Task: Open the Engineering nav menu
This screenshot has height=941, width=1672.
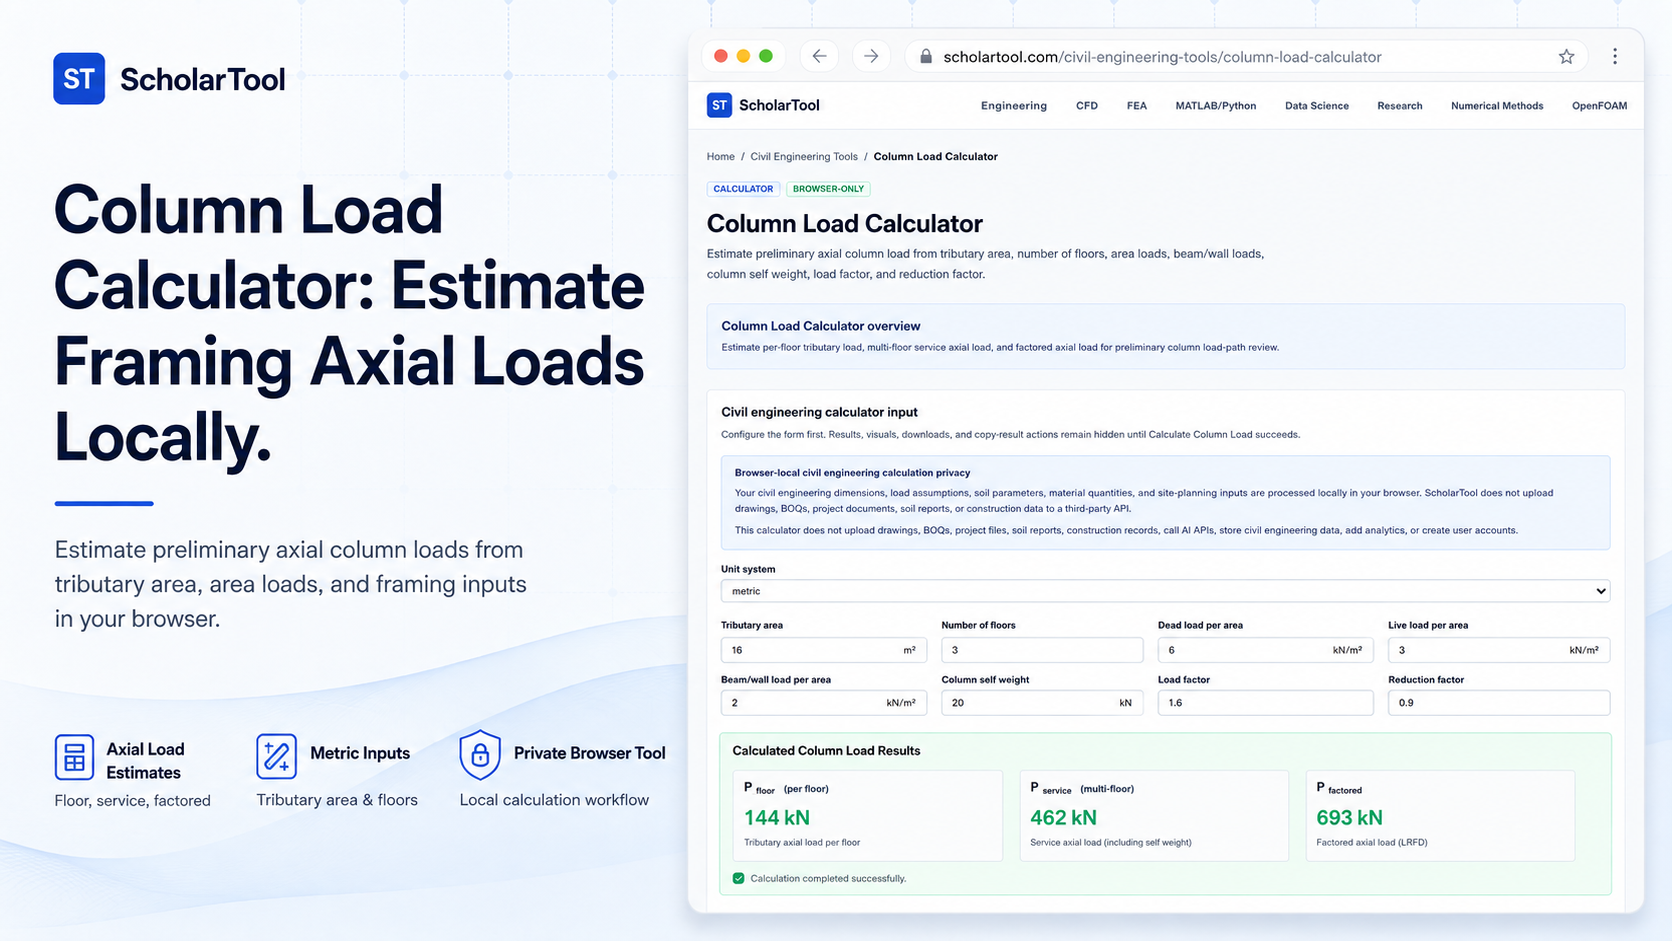Action: click(1014, 106)
